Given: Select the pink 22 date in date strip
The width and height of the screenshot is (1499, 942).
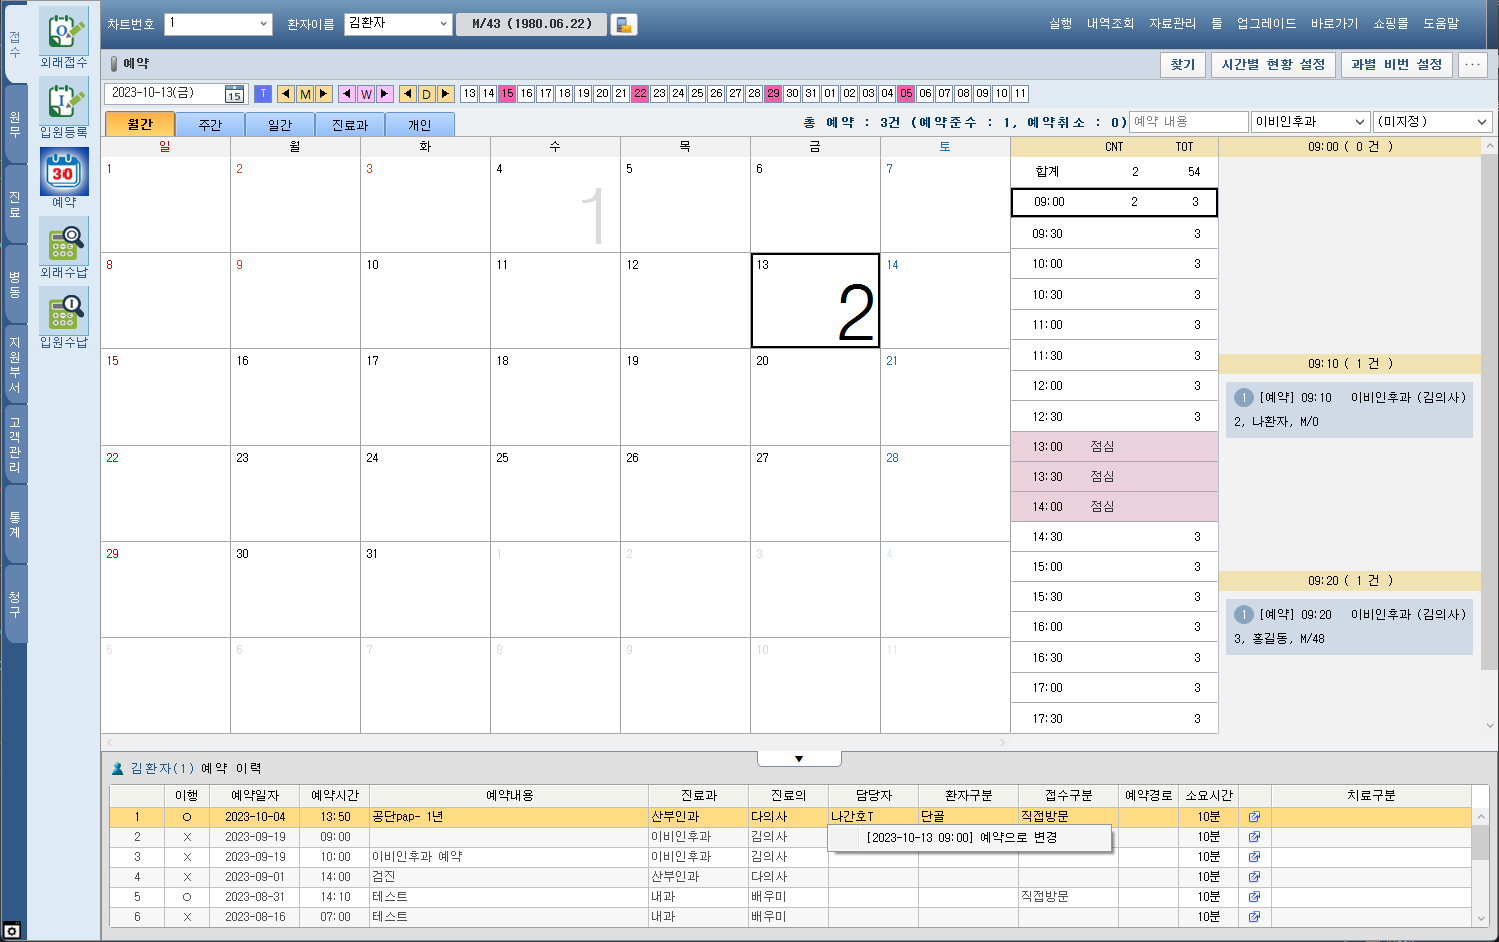Looking at the screenshot, I should tap(640, 94).
